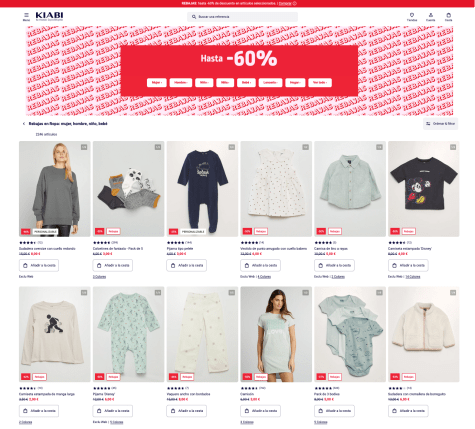This screenshot has height=429, width=475.
Task: Open the Cesta shopping basket icon
Action: coord(449,17)
